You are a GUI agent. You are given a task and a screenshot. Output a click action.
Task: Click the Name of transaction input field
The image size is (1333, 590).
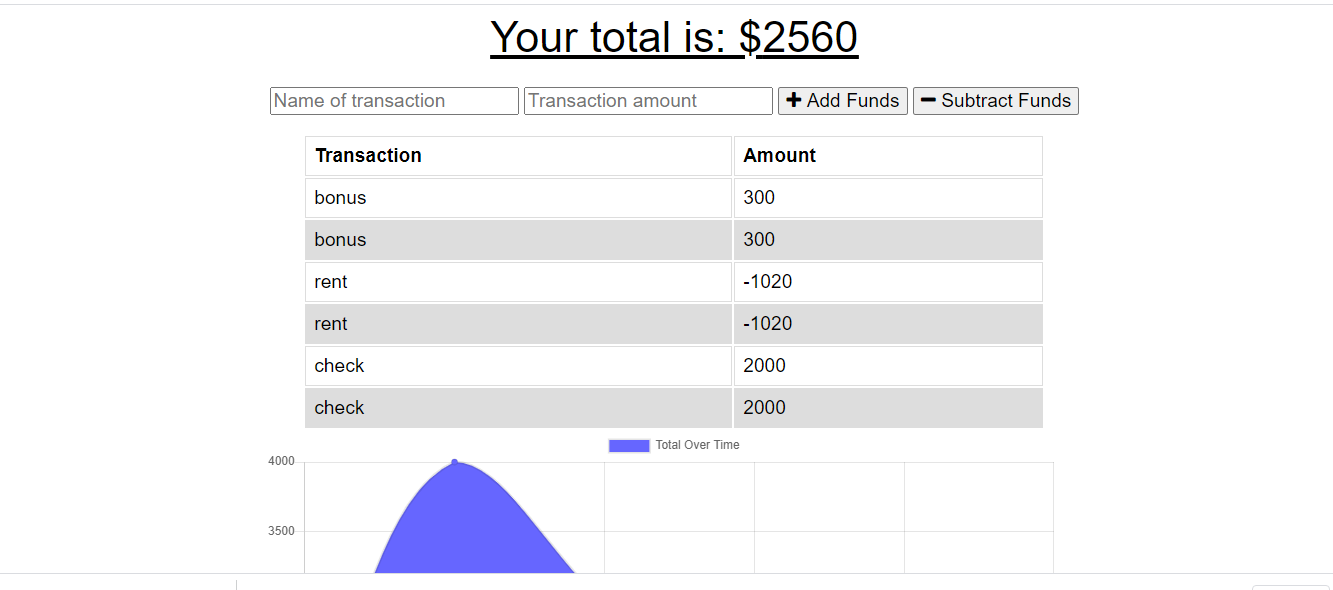(393, 100)
